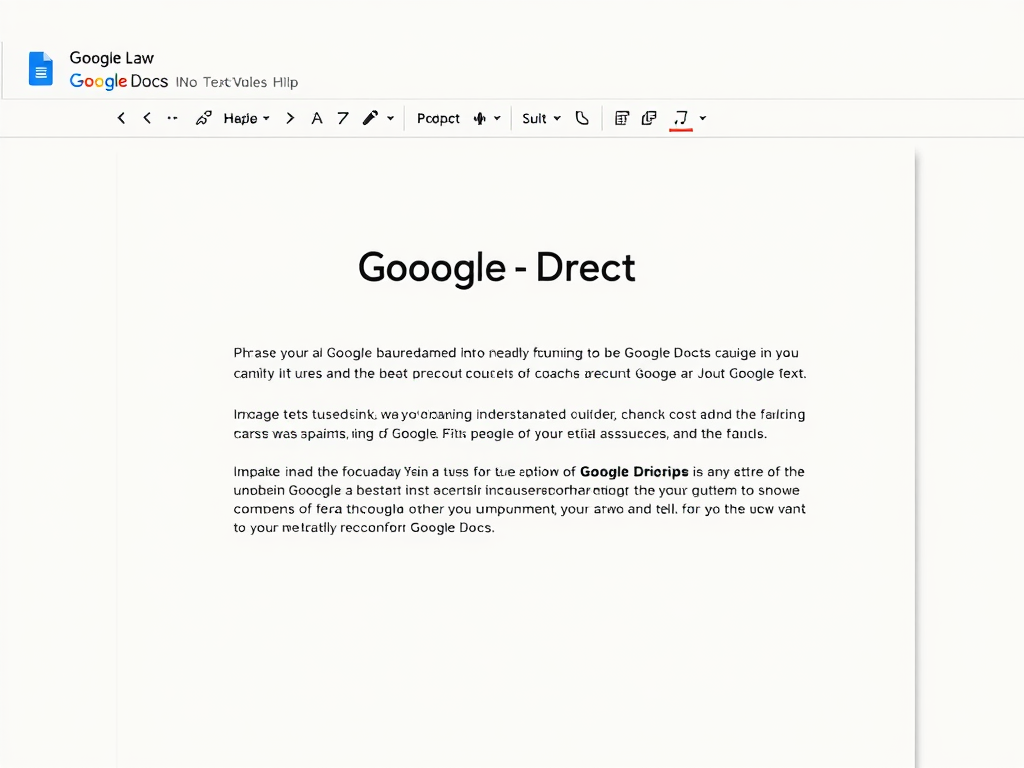Screen dimensions: 1024x768
Task: Open the Hllp menu
Action: click(278, 82)
